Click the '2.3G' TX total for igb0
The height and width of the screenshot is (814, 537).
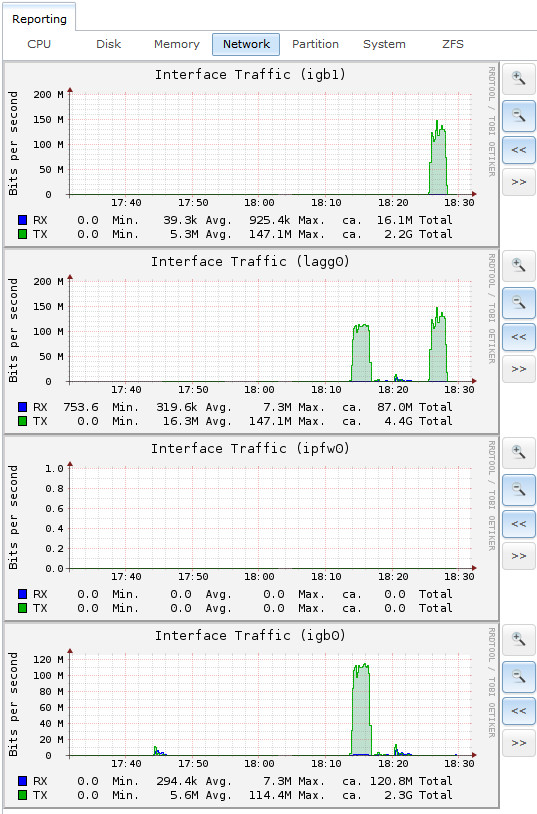pos(399,795)
